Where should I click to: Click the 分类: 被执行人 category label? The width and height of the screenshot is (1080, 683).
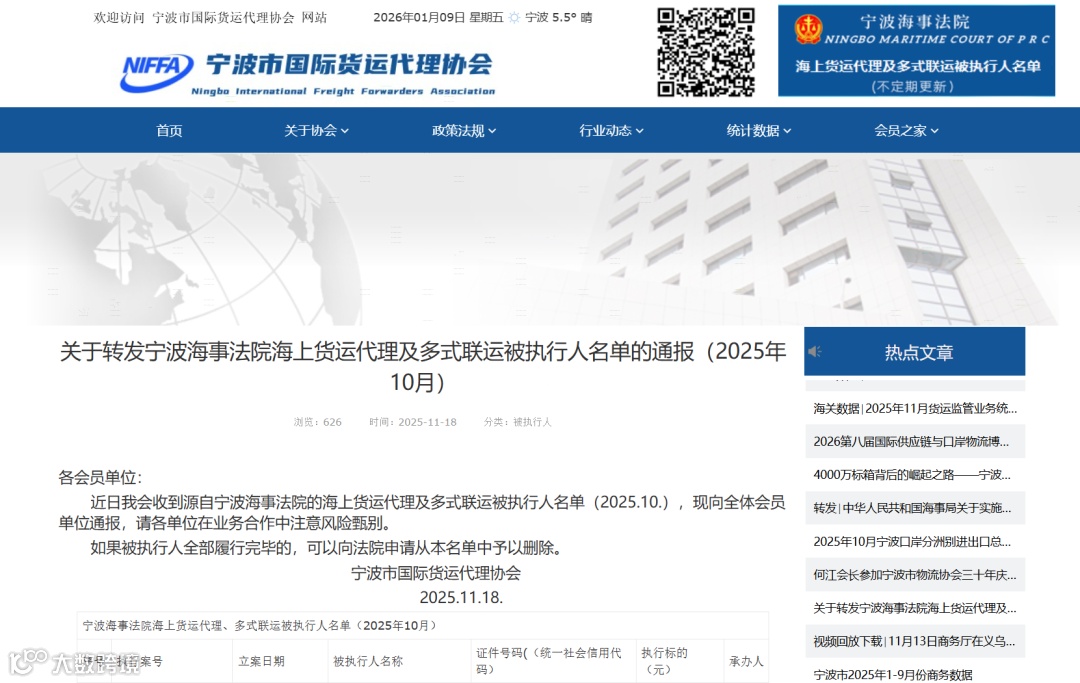coord(518,422)
